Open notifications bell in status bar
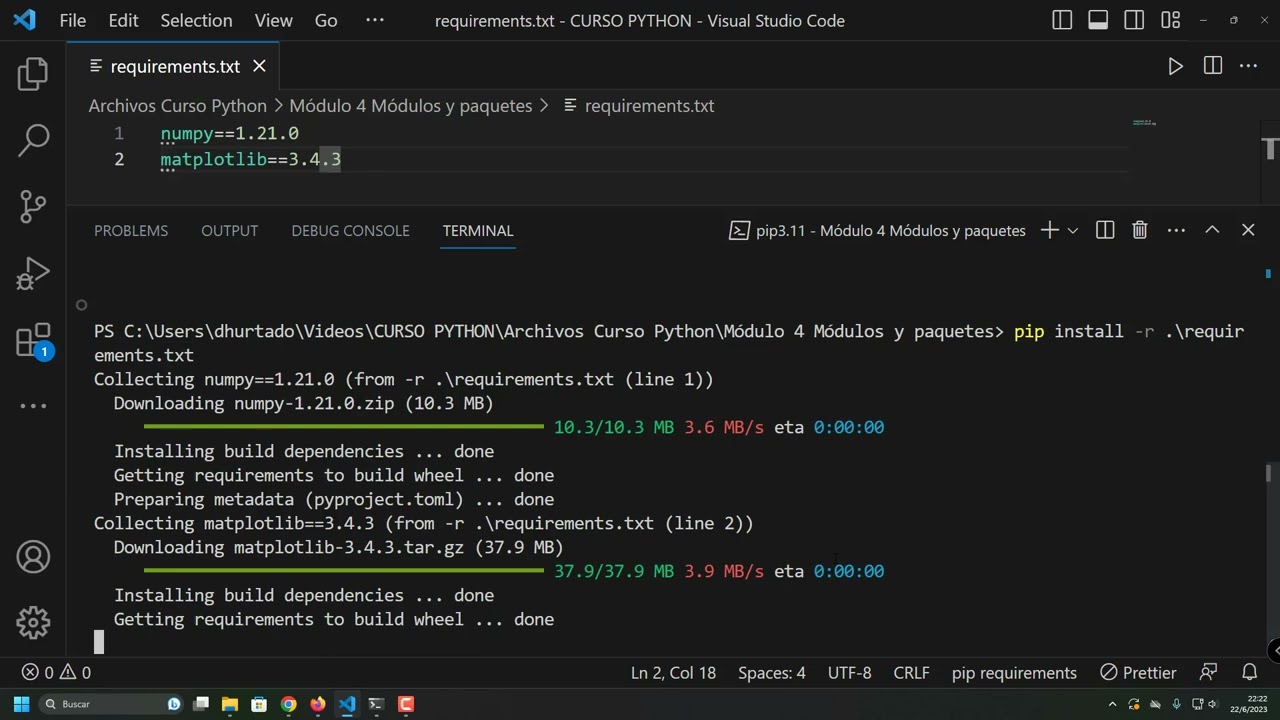This screenshot has width=1280, height=720. pos(1250,673)
